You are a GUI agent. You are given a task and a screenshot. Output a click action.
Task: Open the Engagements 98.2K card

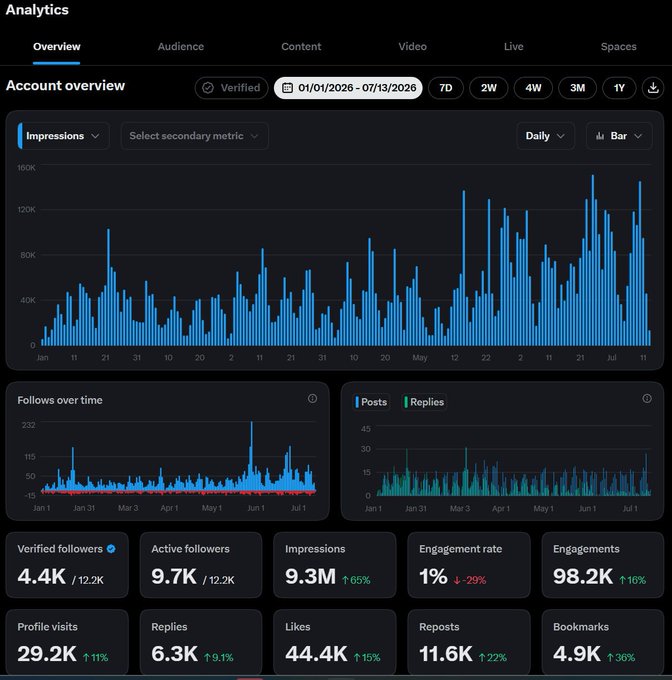point(603,565)
